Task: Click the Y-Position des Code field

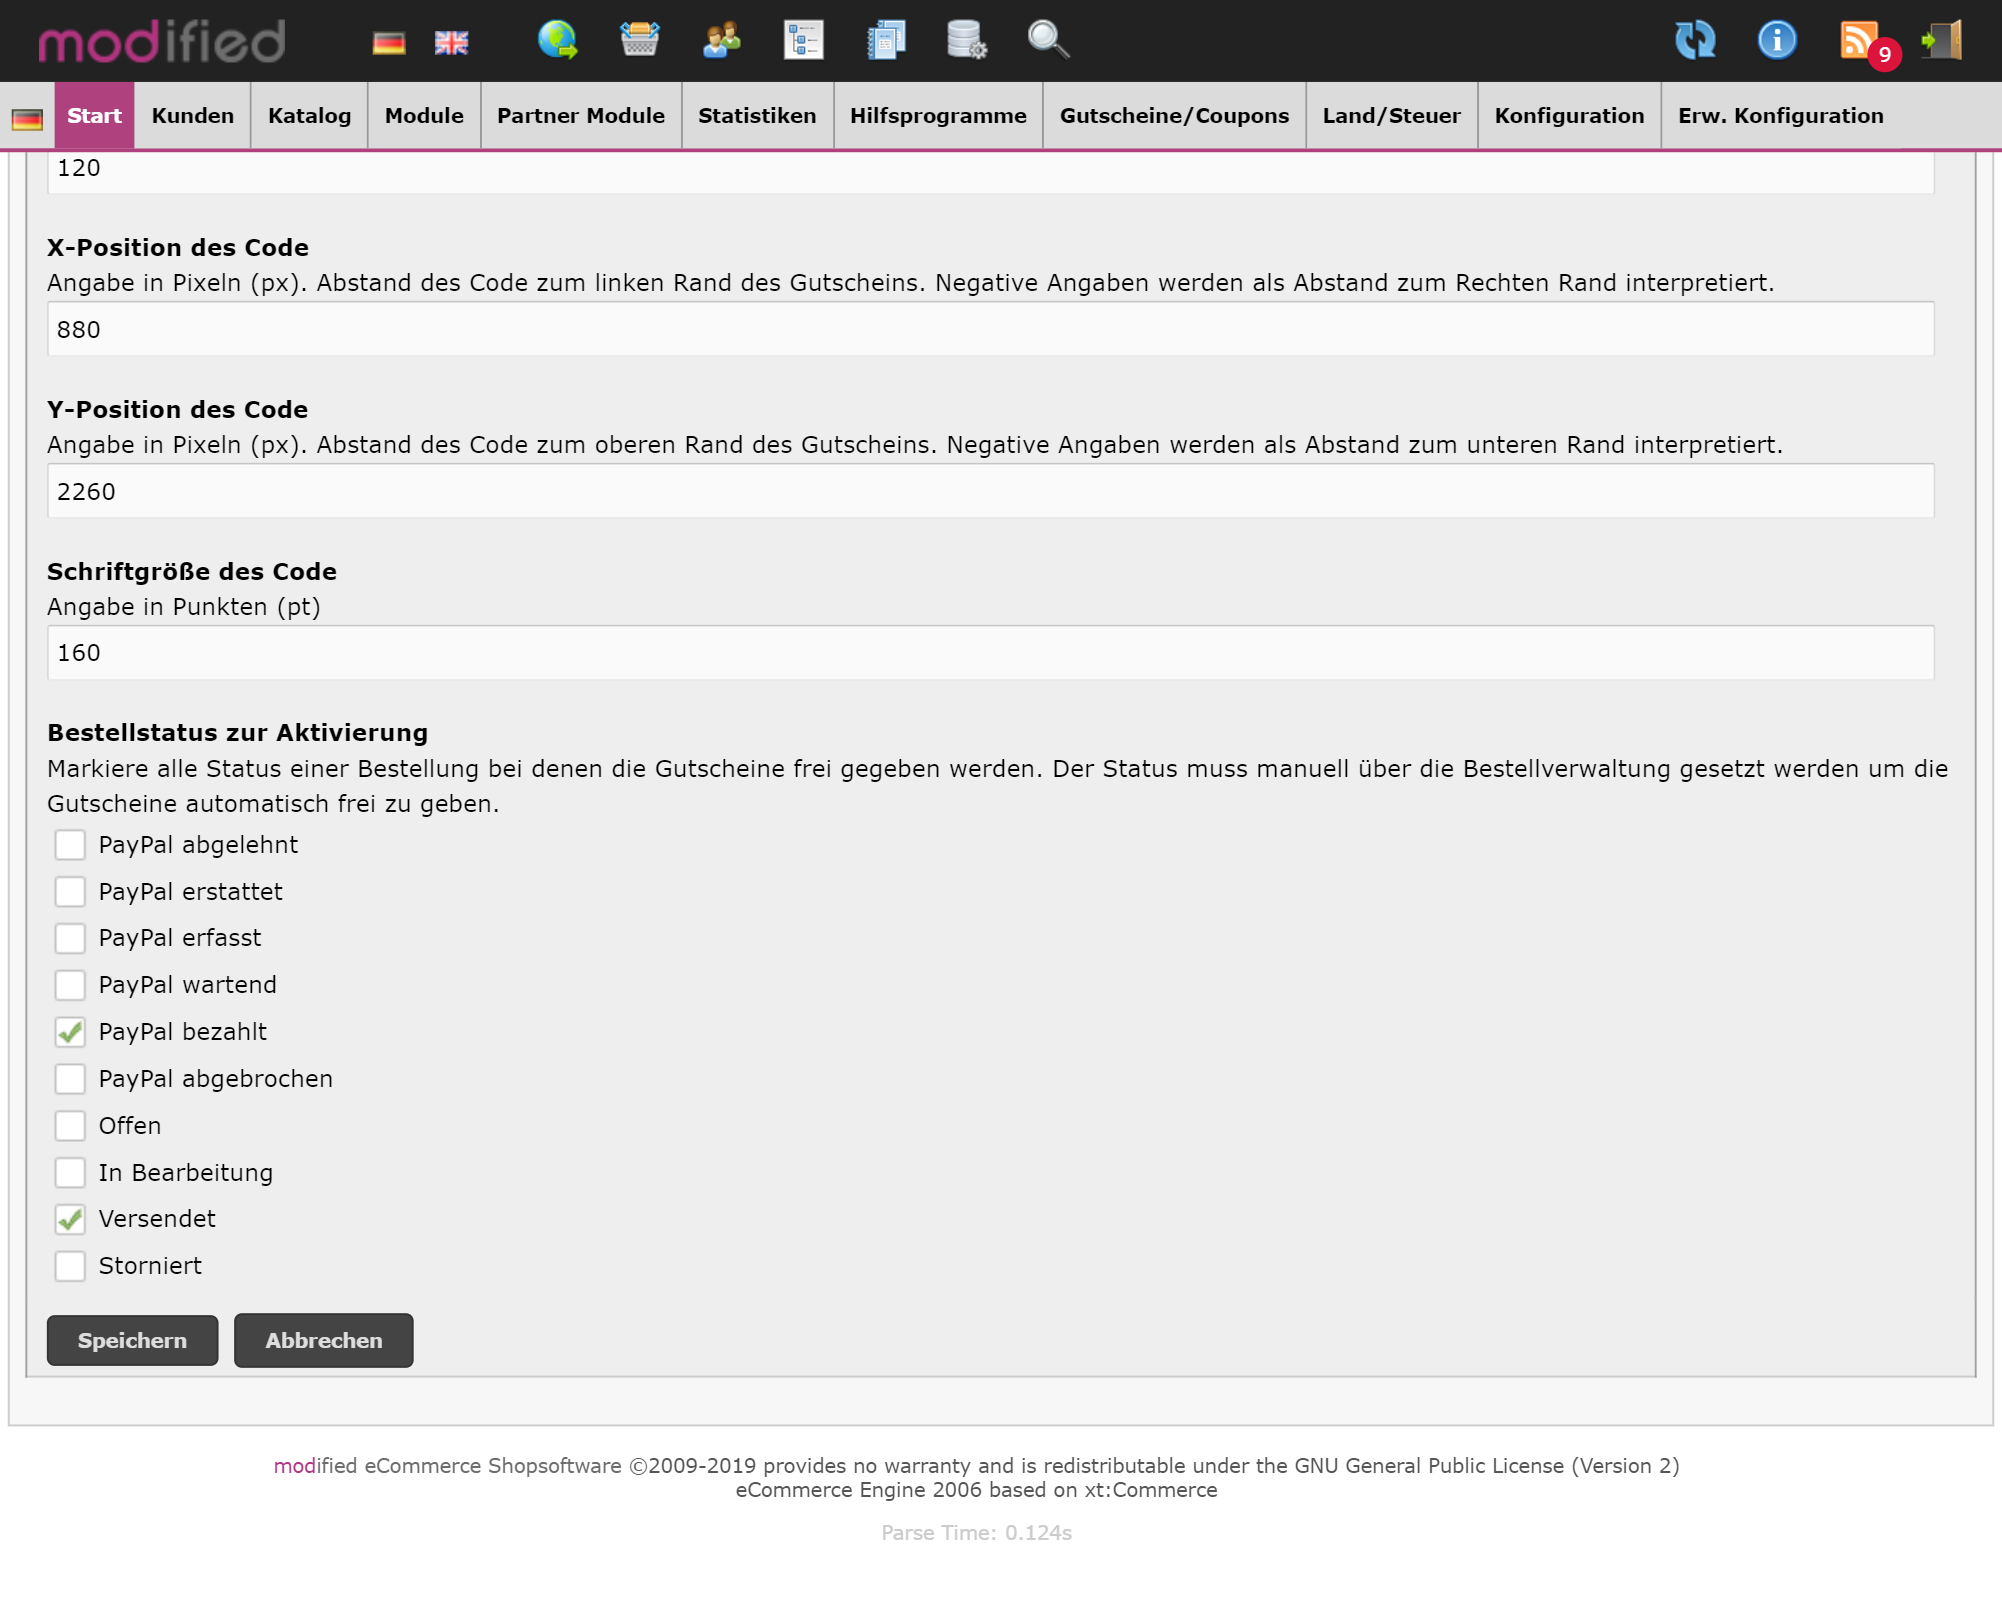Action: (x=990, y=491)
